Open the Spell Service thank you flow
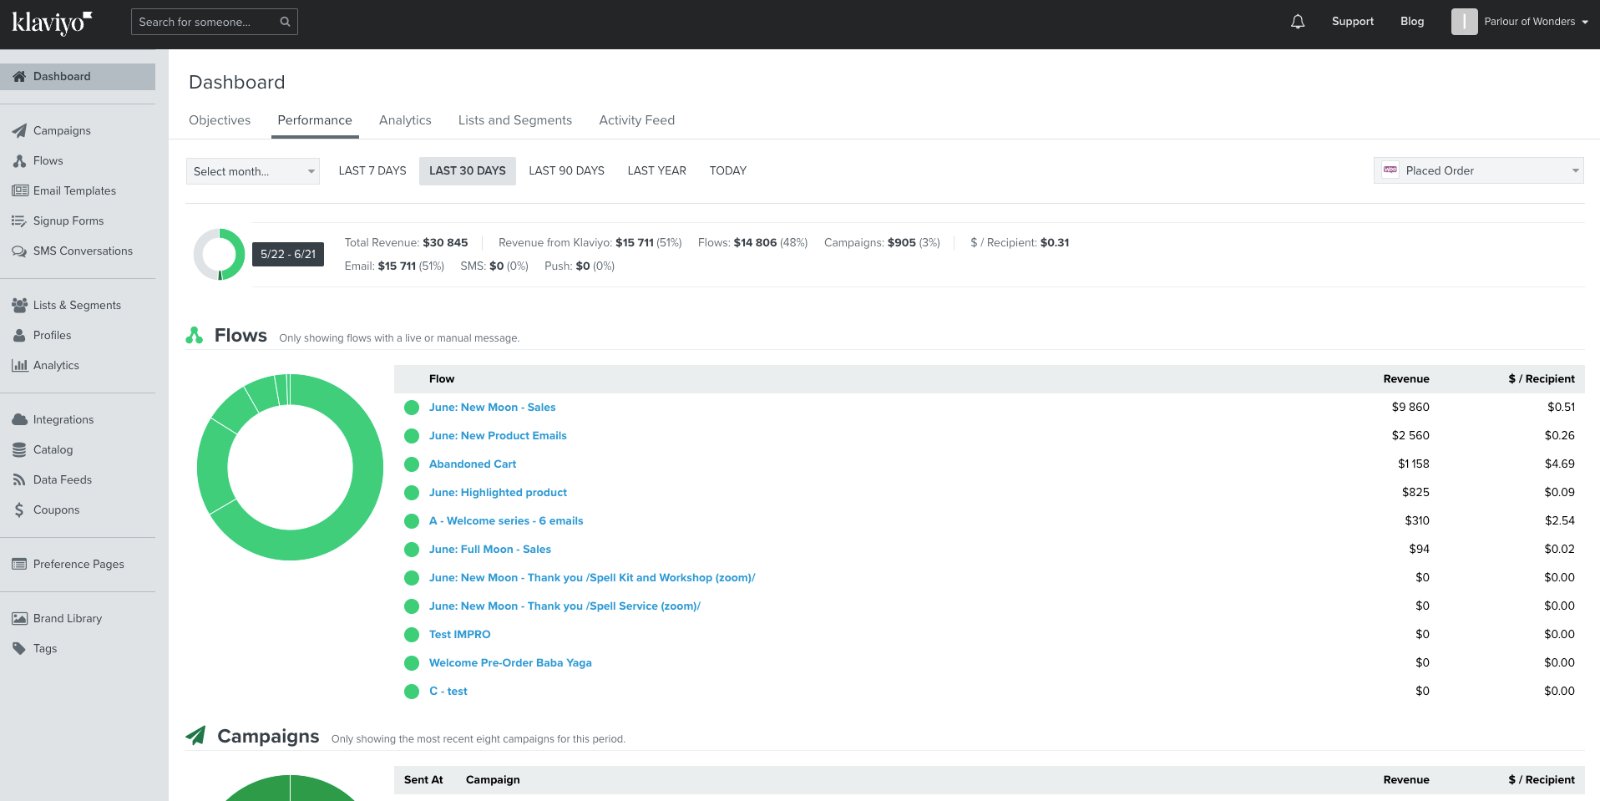Viewport: 1600px width, 801px height. (565, 607)
